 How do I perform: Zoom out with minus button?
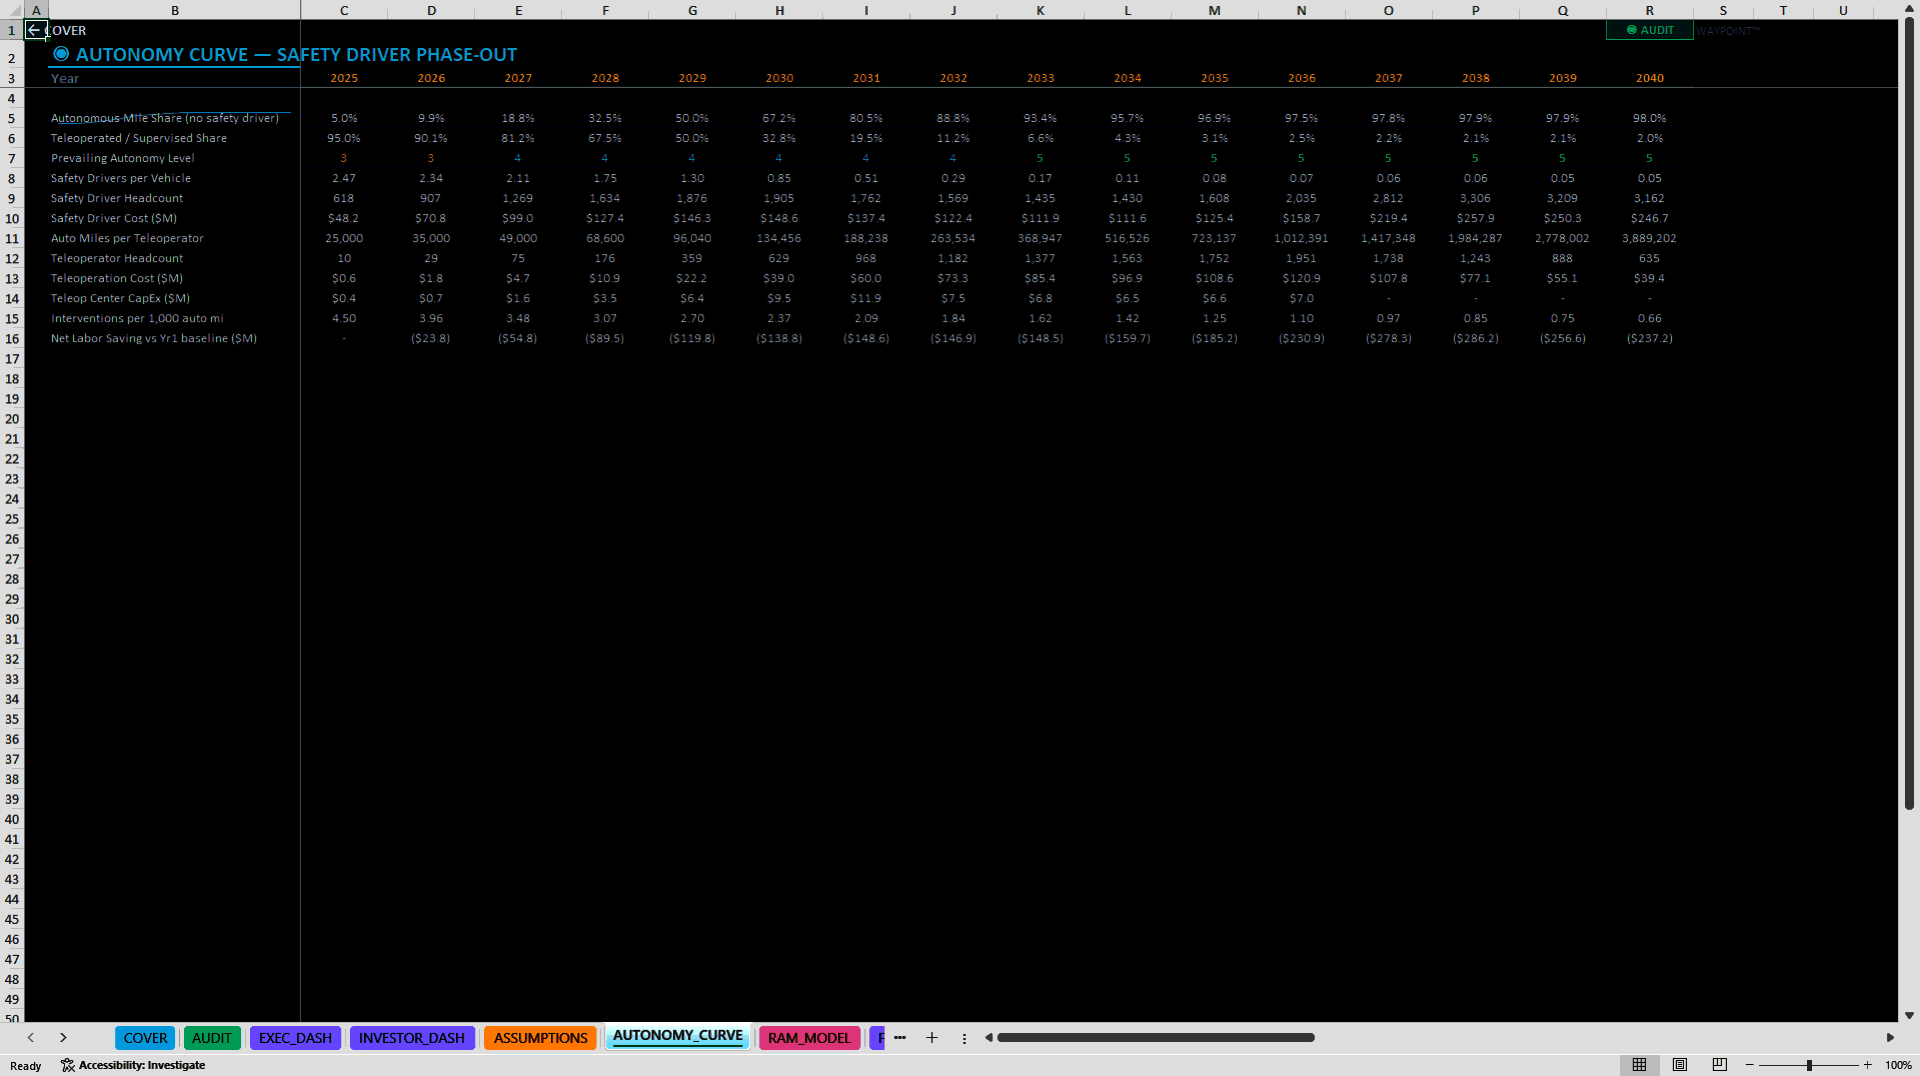coord(1750,1065)
